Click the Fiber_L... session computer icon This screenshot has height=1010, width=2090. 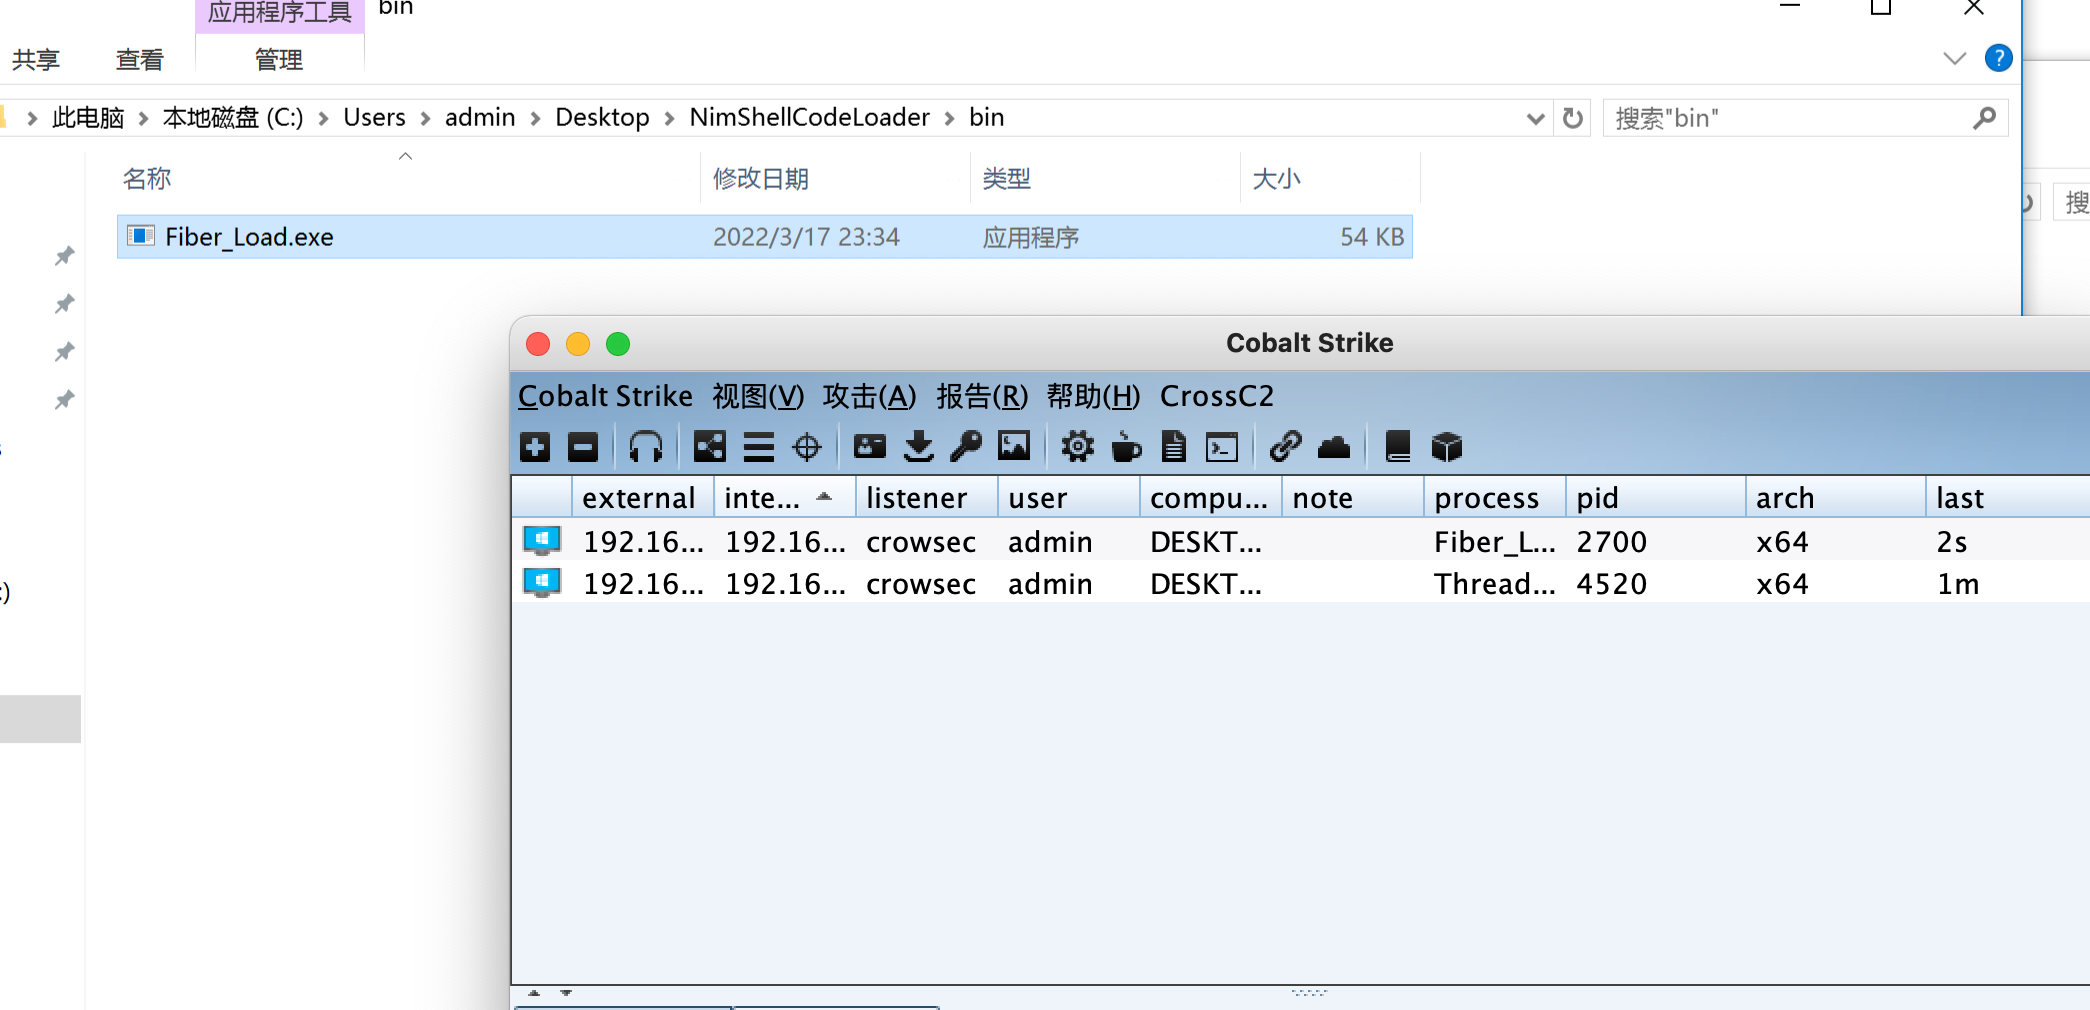542,541
